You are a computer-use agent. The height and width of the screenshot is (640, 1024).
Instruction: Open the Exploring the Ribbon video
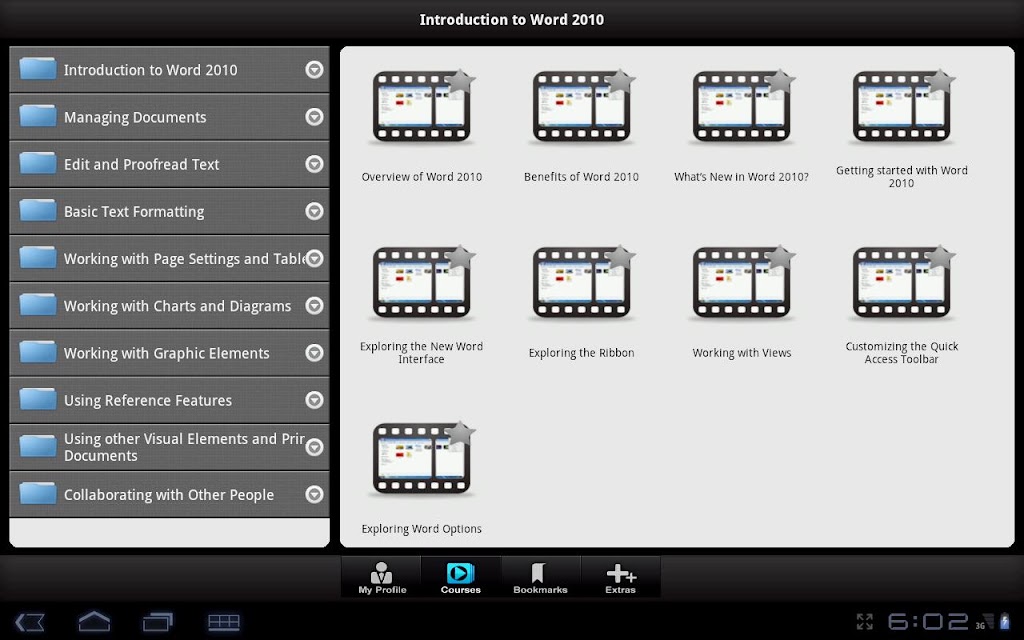tap(581, 283)
